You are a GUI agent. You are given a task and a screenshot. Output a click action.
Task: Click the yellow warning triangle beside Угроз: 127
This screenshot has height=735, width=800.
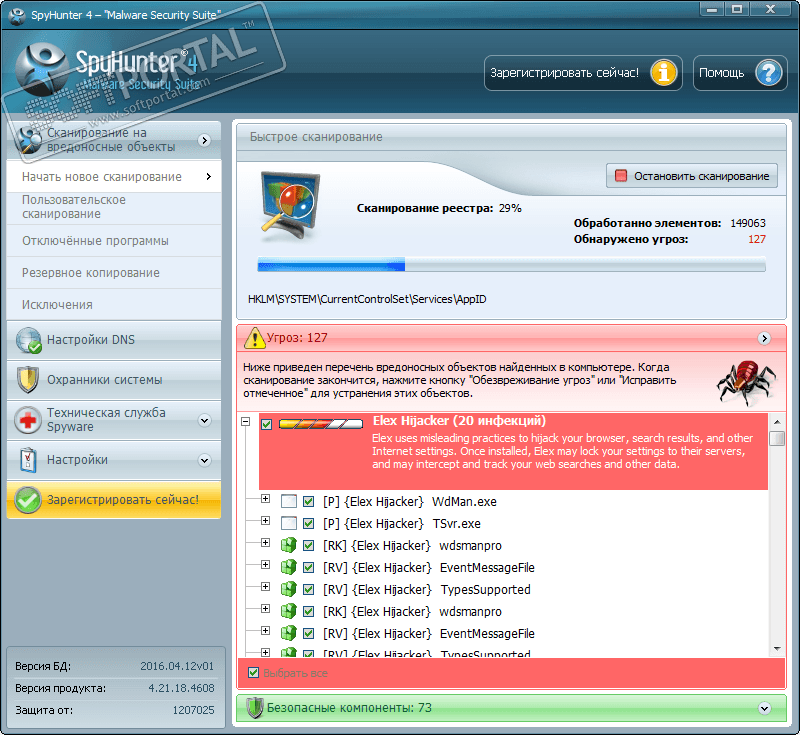pyautogui.click(x=255, y=338)
